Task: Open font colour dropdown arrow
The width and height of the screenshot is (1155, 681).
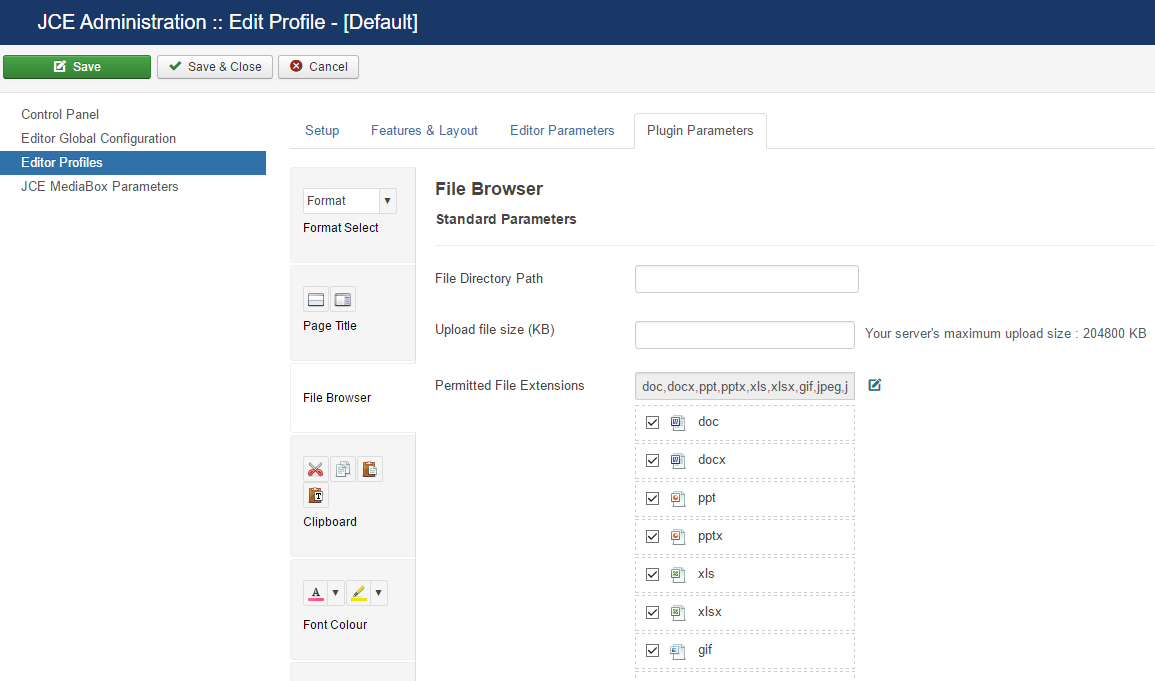Action: [x=335, y=593]
